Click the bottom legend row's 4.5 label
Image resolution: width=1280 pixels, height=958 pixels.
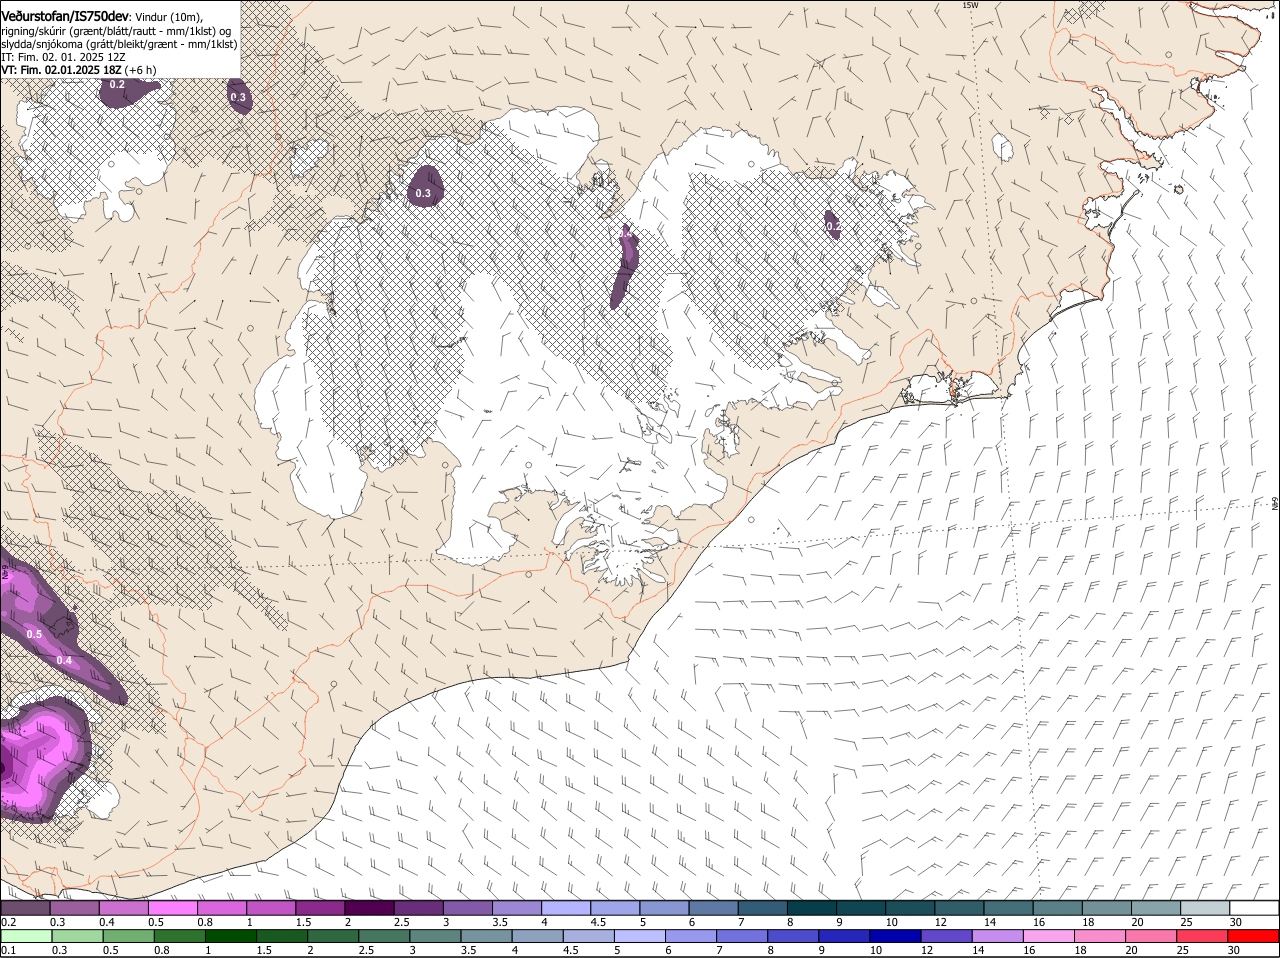point(570,950)
